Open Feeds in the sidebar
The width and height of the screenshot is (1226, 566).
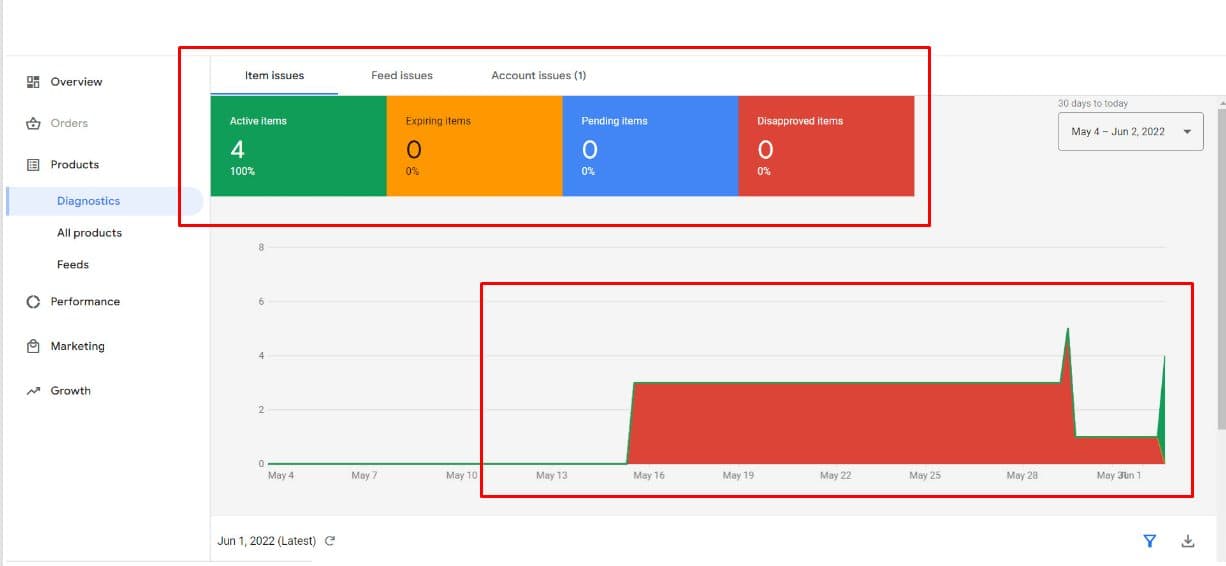tap(73, 265)
